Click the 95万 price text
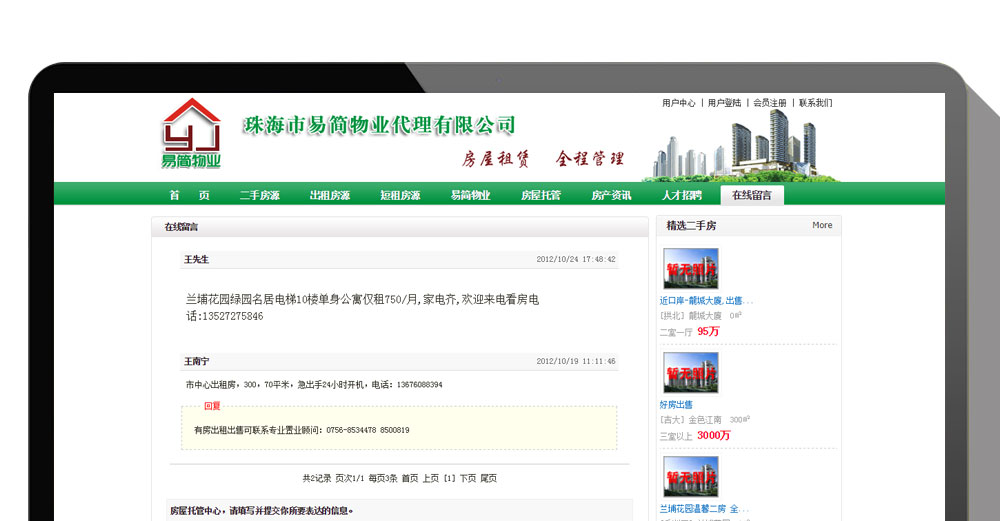 [x=708, y=332]
